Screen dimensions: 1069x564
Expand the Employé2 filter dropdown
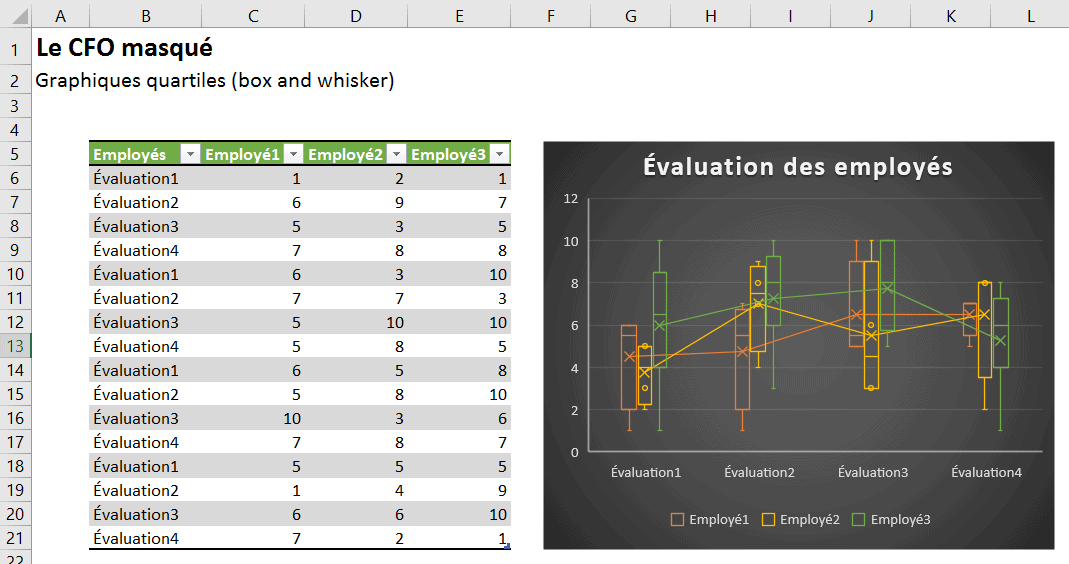pos(397,154)
